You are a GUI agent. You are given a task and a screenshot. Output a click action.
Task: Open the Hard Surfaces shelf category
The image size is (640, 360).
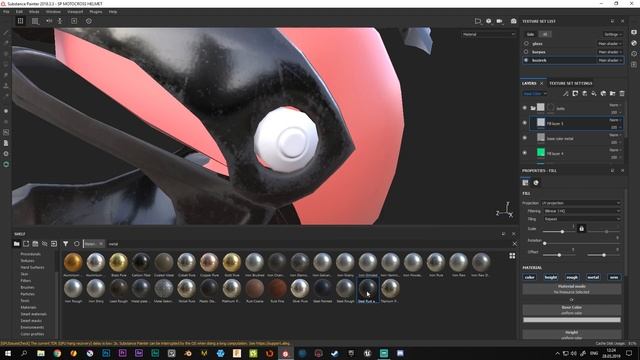pyautogui.click(x=32, y=267)
